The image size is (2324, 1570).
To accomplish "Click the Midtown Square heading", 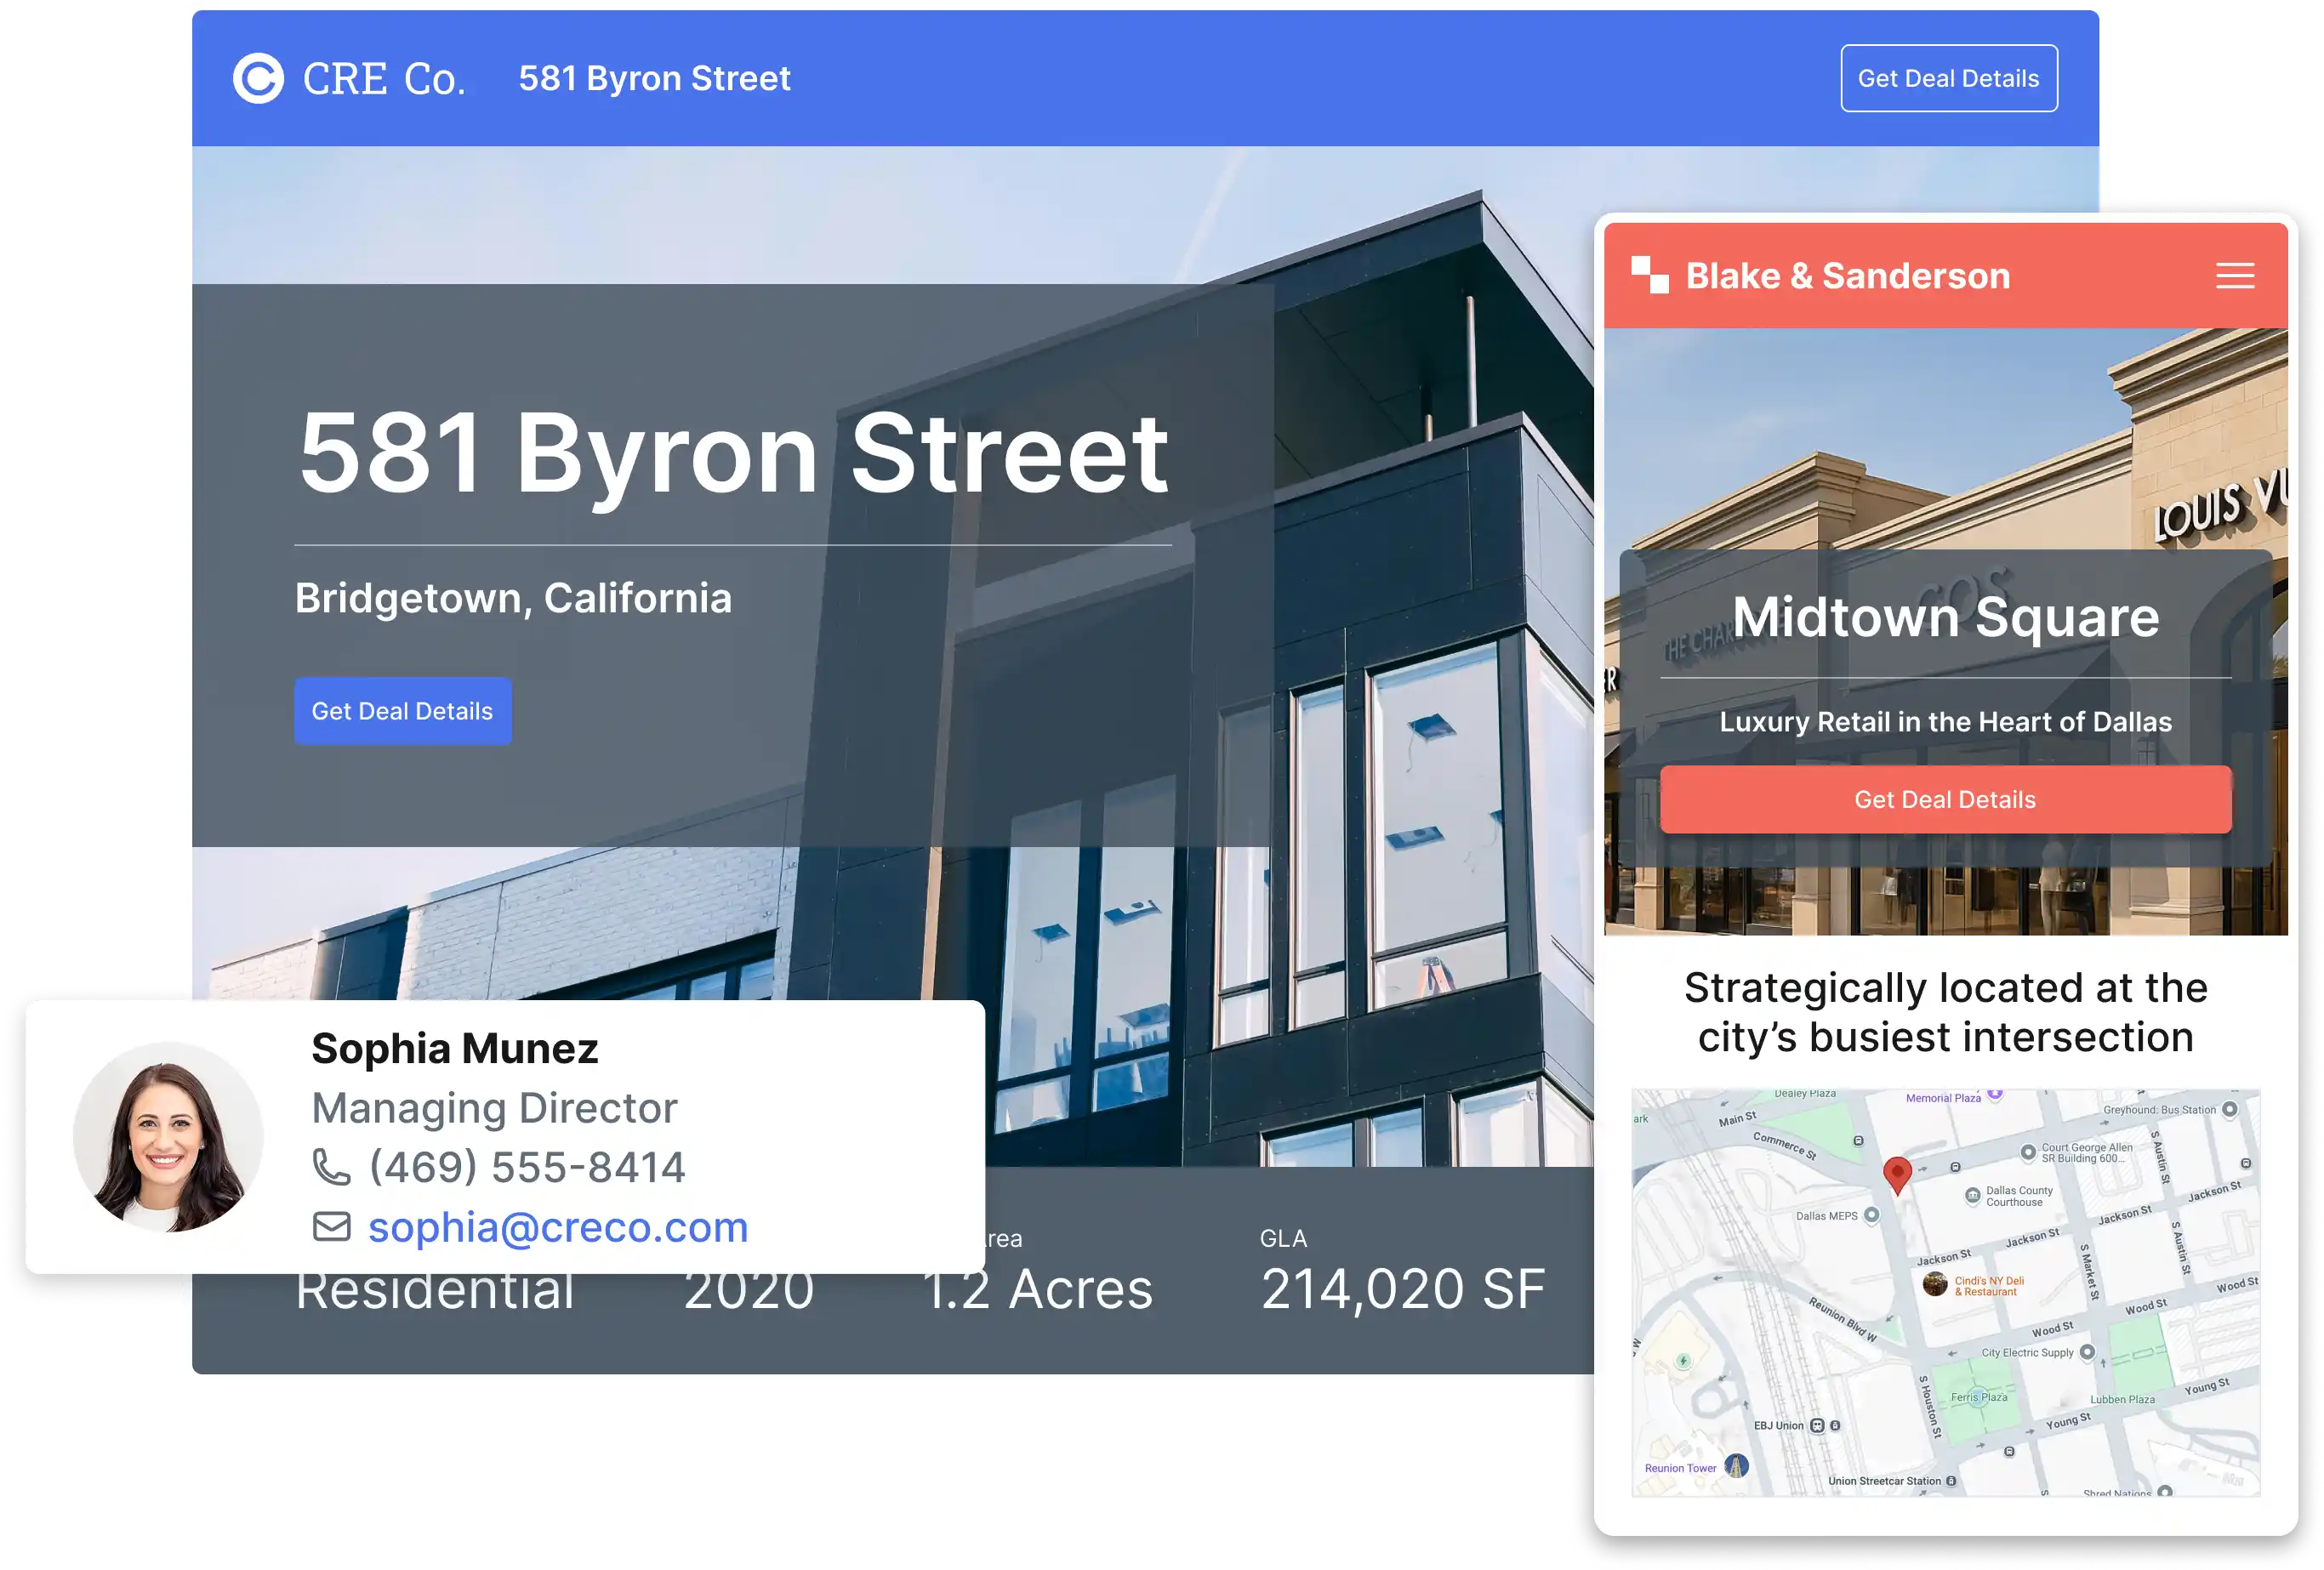I will tap(1946, 617).
